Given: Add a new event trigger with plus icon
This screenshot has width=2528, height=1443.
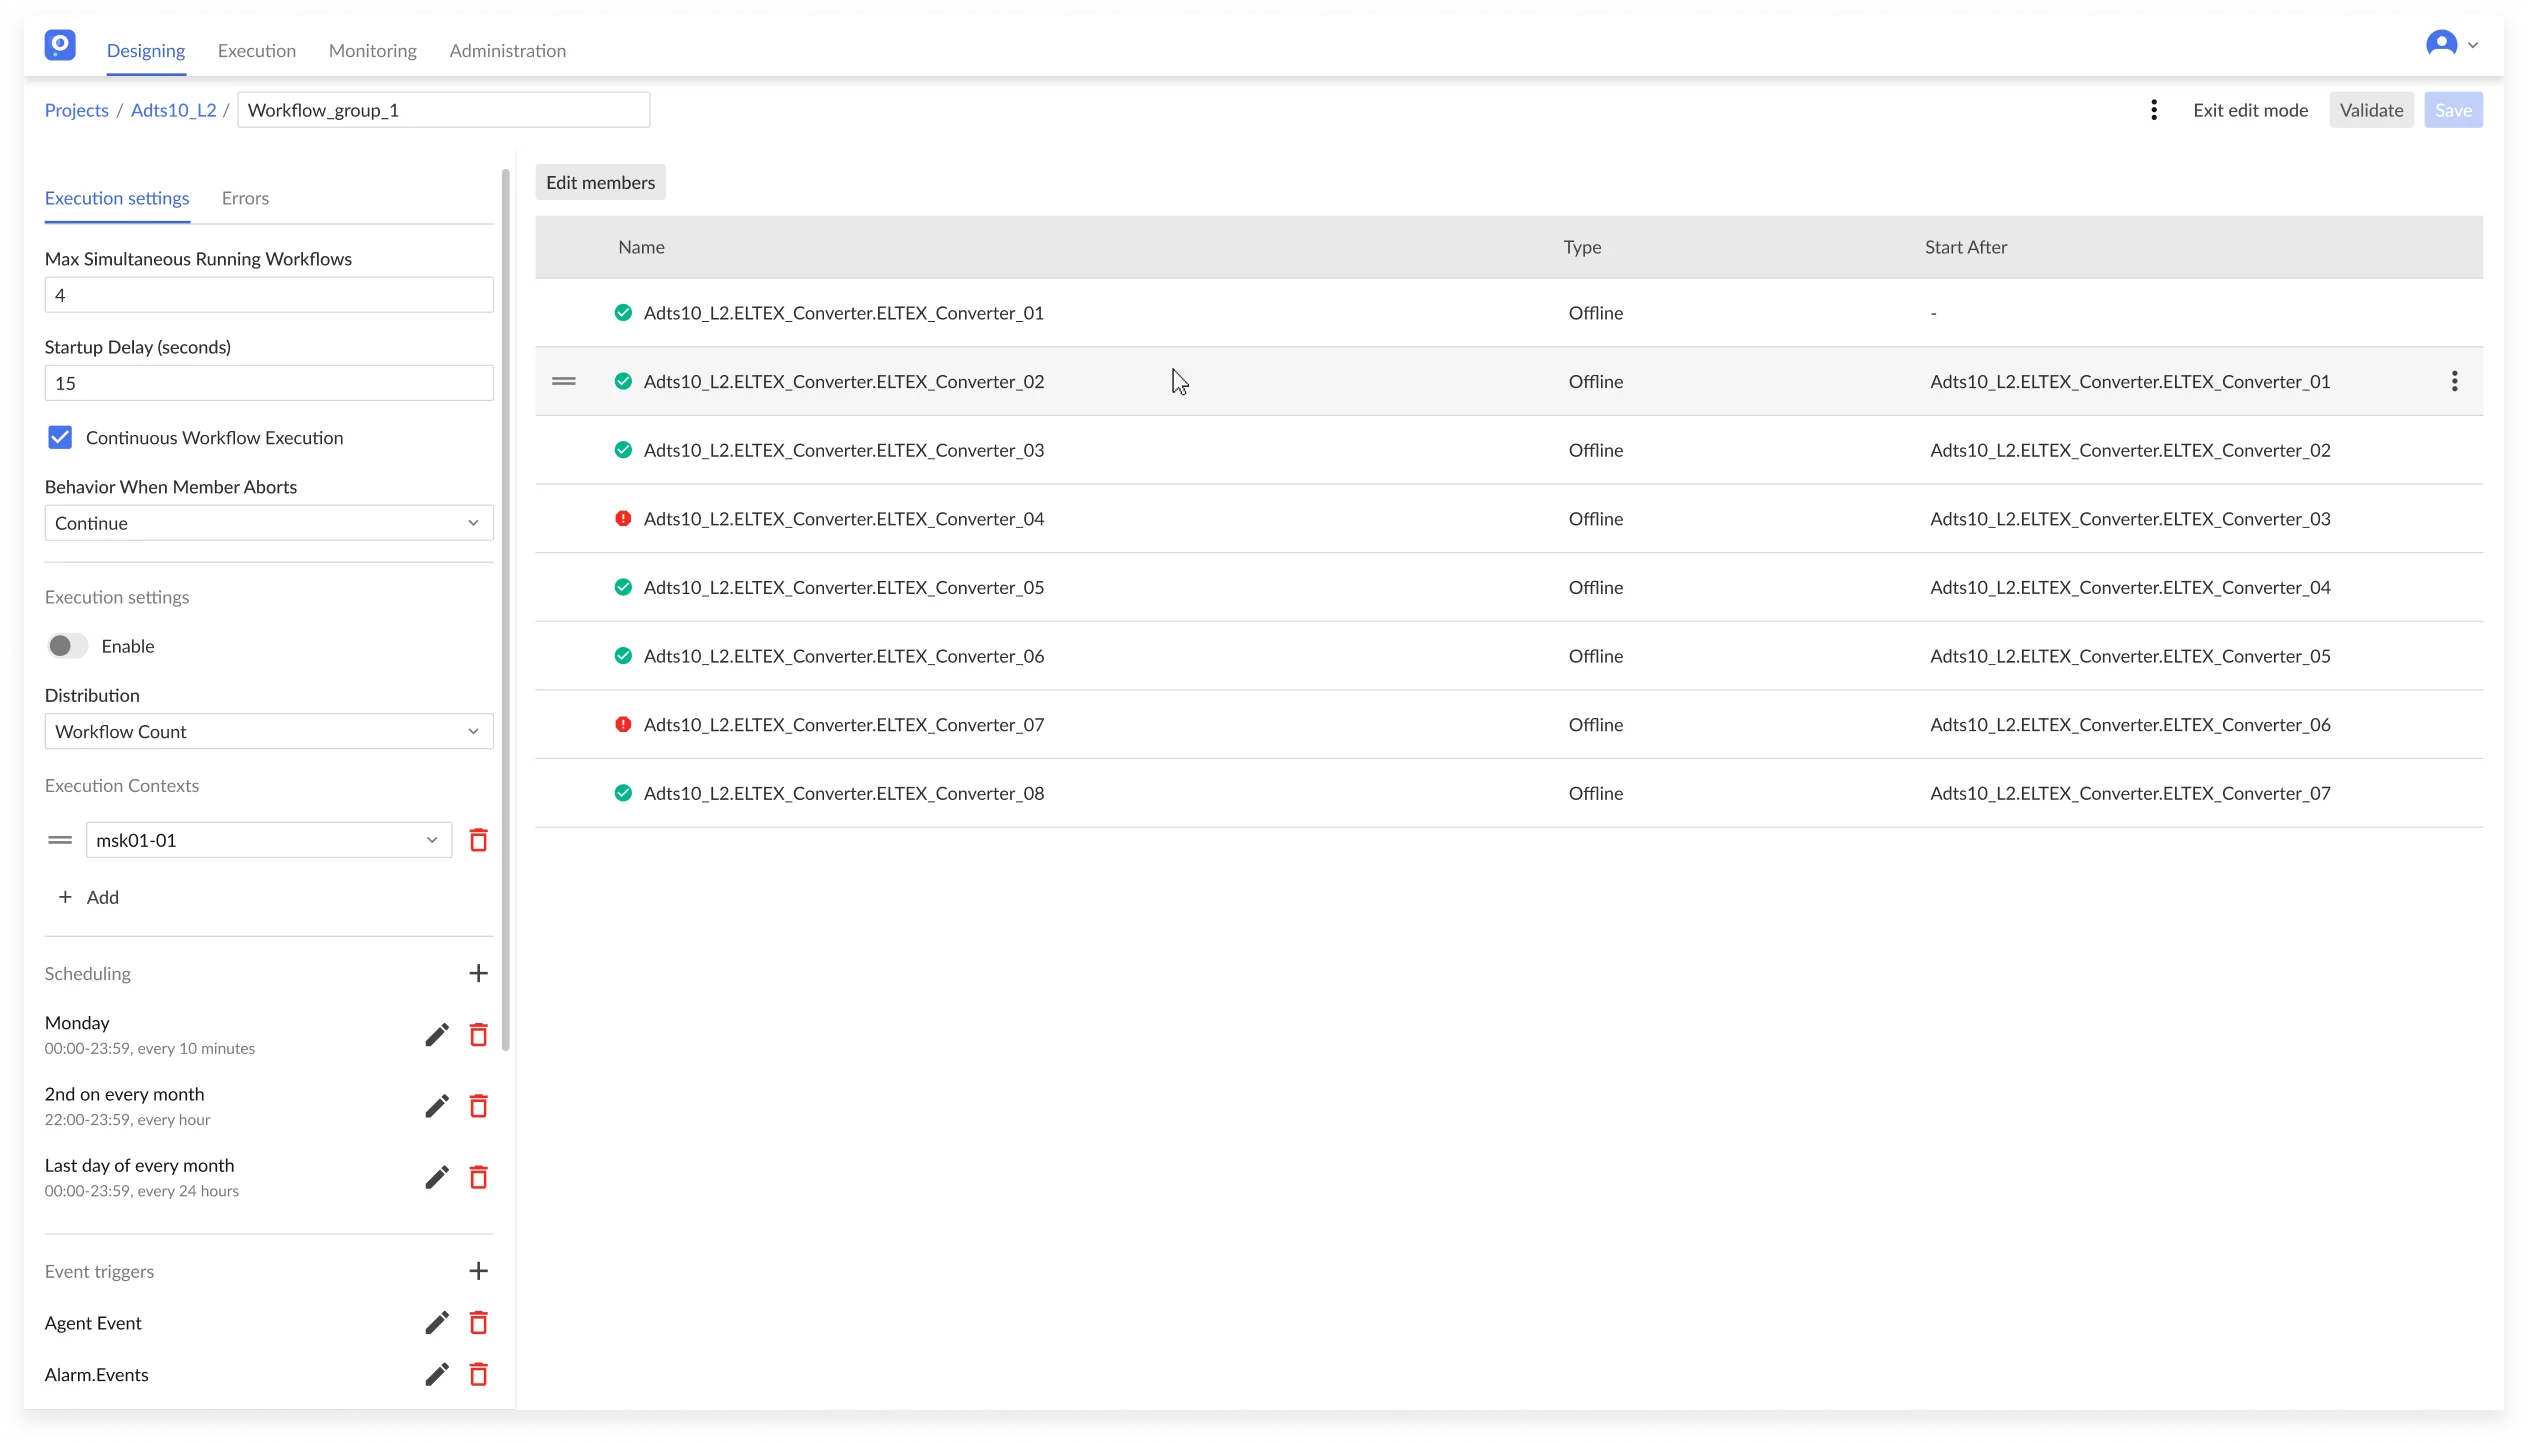Looking at the screenshot, I should 478,1271.
